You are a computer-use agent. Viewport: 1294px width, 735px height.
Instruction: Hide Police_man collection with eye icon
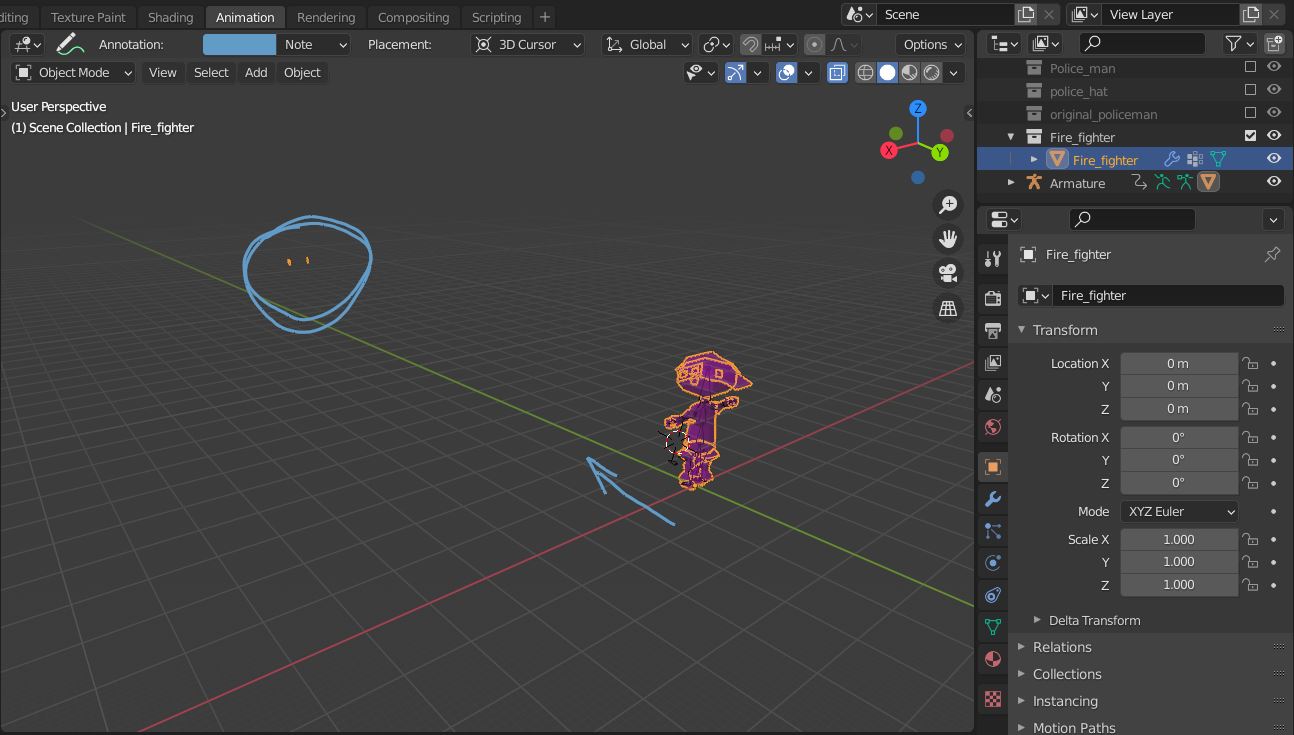tap(1274, 67)
